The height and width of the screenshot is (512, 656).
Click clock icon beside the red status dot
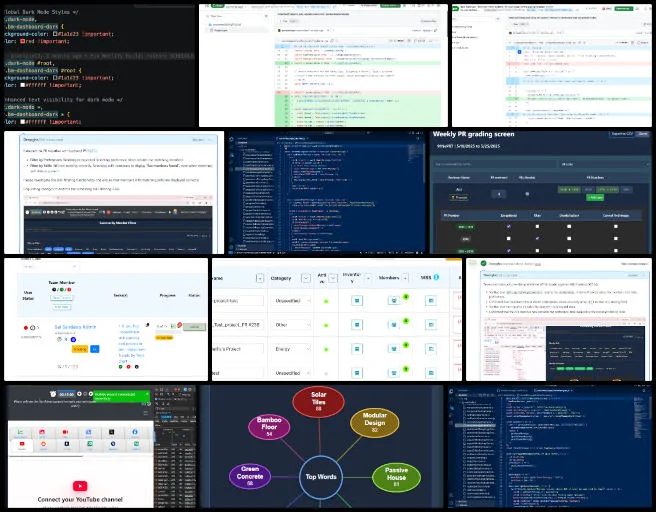click(33, 328)
